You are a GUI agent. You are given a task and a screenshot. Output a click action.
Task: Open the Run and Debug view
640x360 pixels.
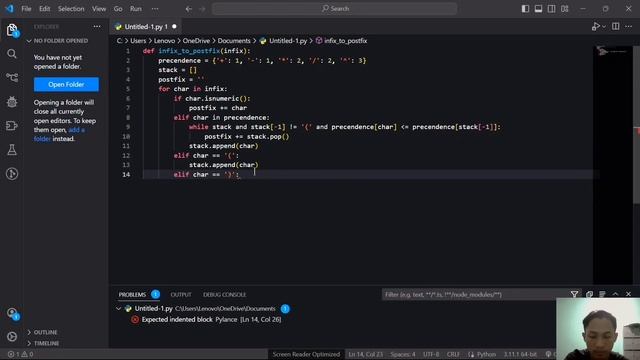tap(12, 102)
